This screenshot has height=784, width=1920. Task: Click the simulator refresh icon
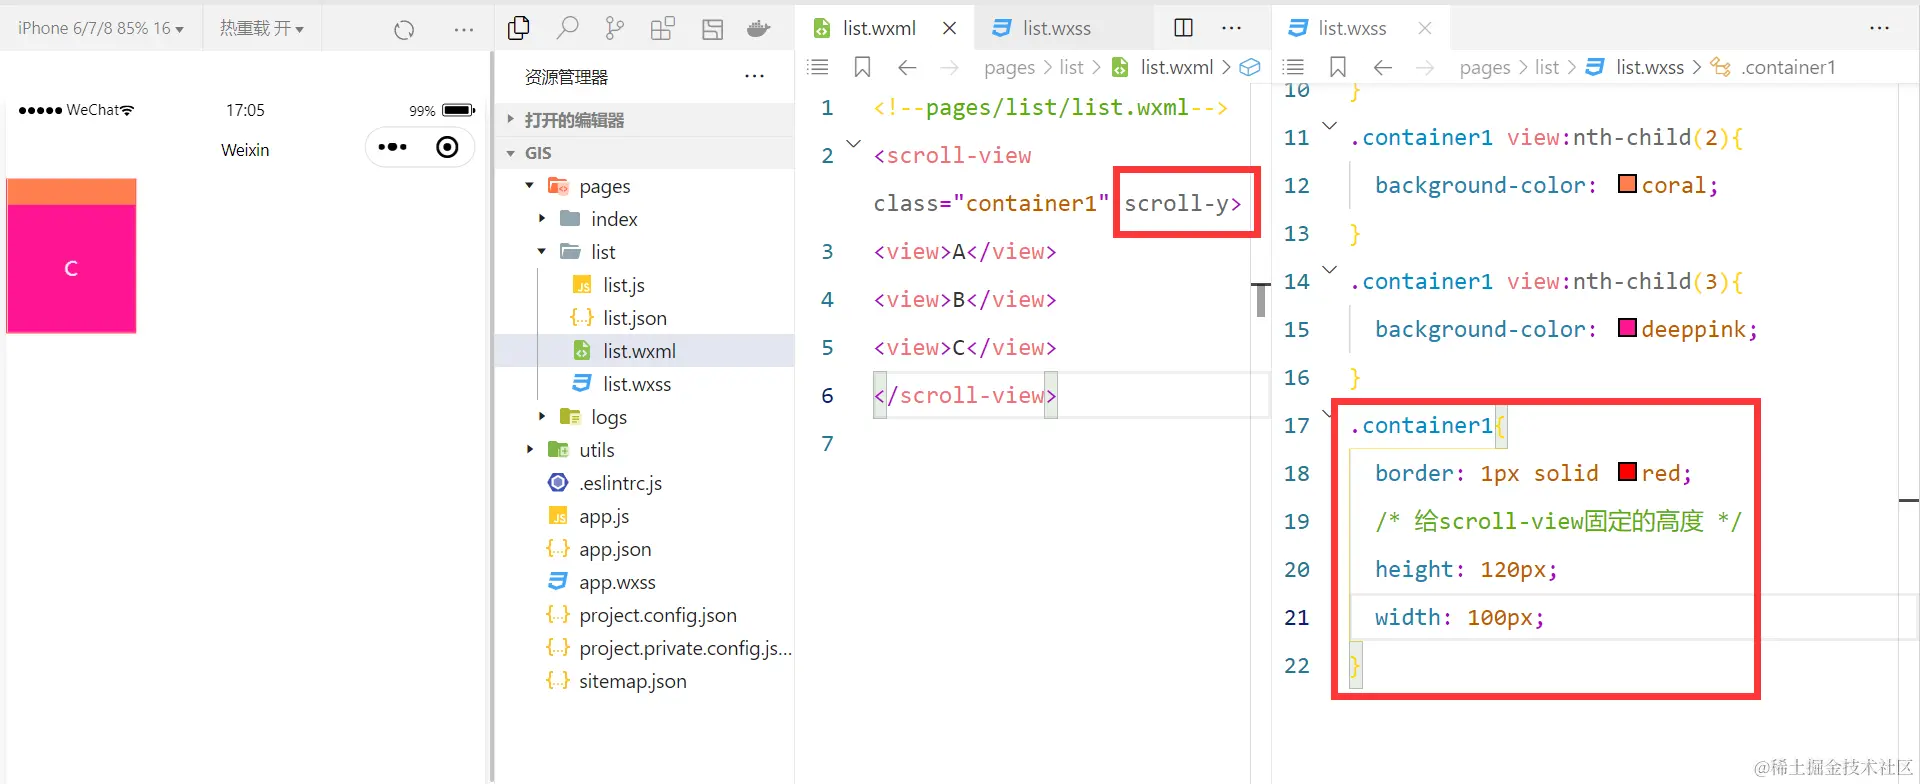pos(404,30)
